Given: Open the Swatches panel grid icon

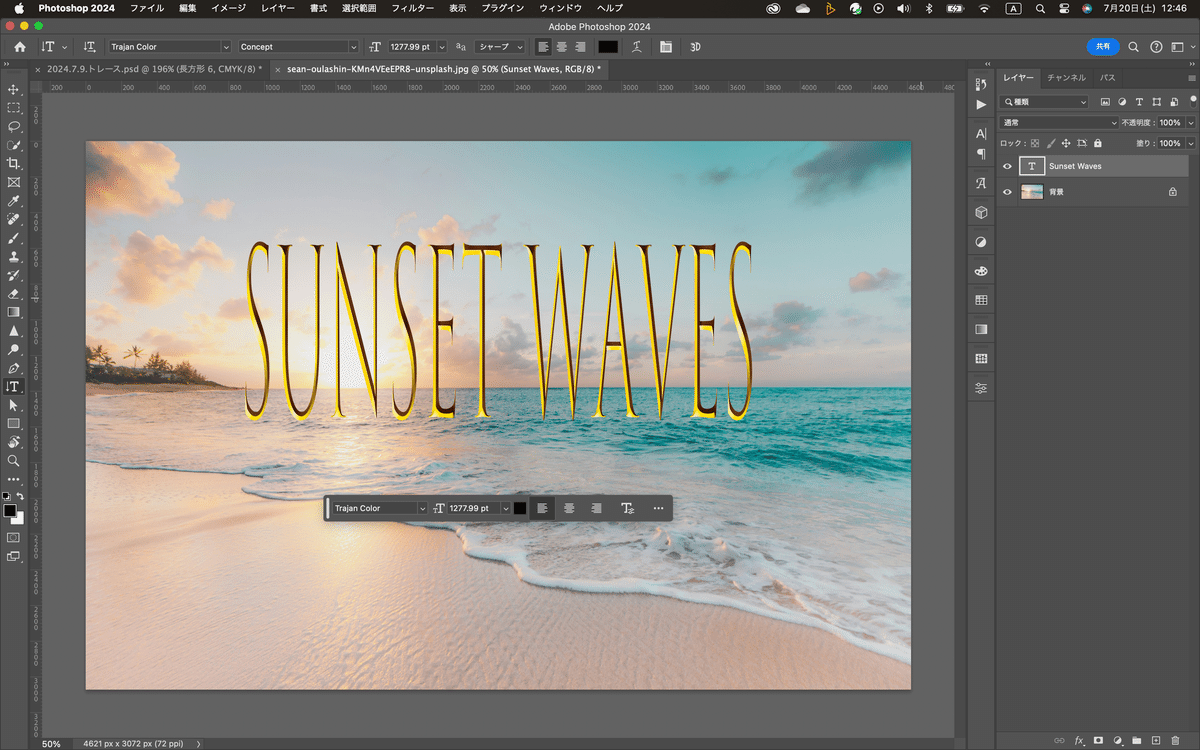Looking at the screenshot, I should (981, 300).
